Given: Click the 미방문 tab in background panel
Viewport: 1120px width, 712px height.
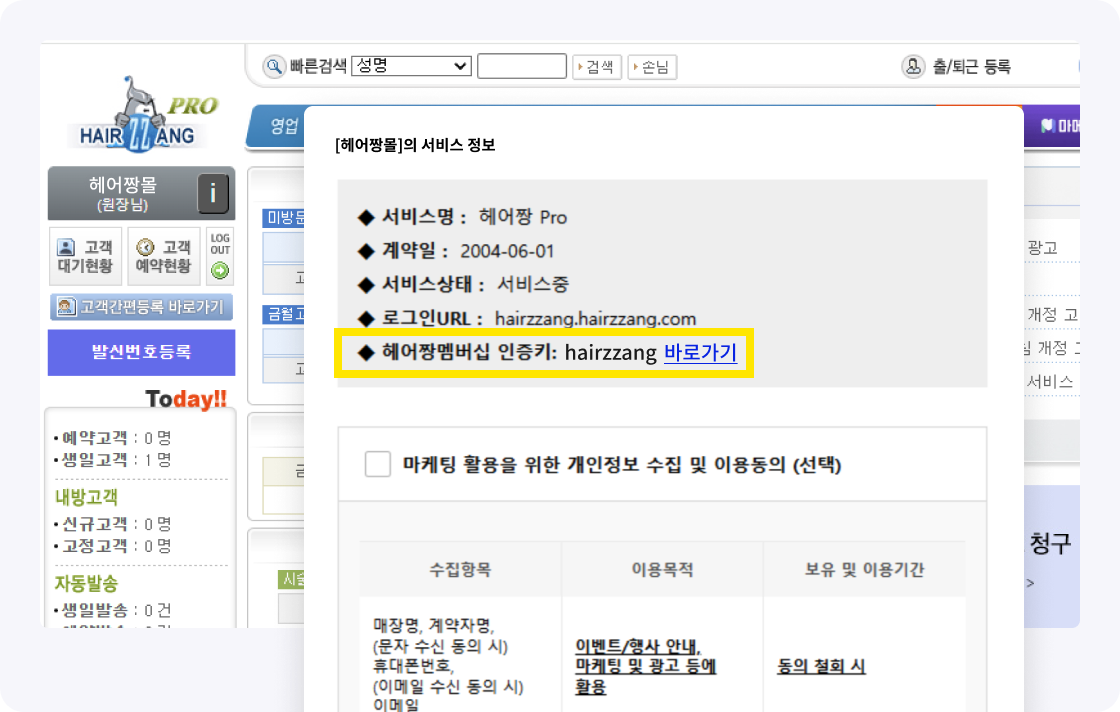Looking at the screenshot, I should 284,218.
